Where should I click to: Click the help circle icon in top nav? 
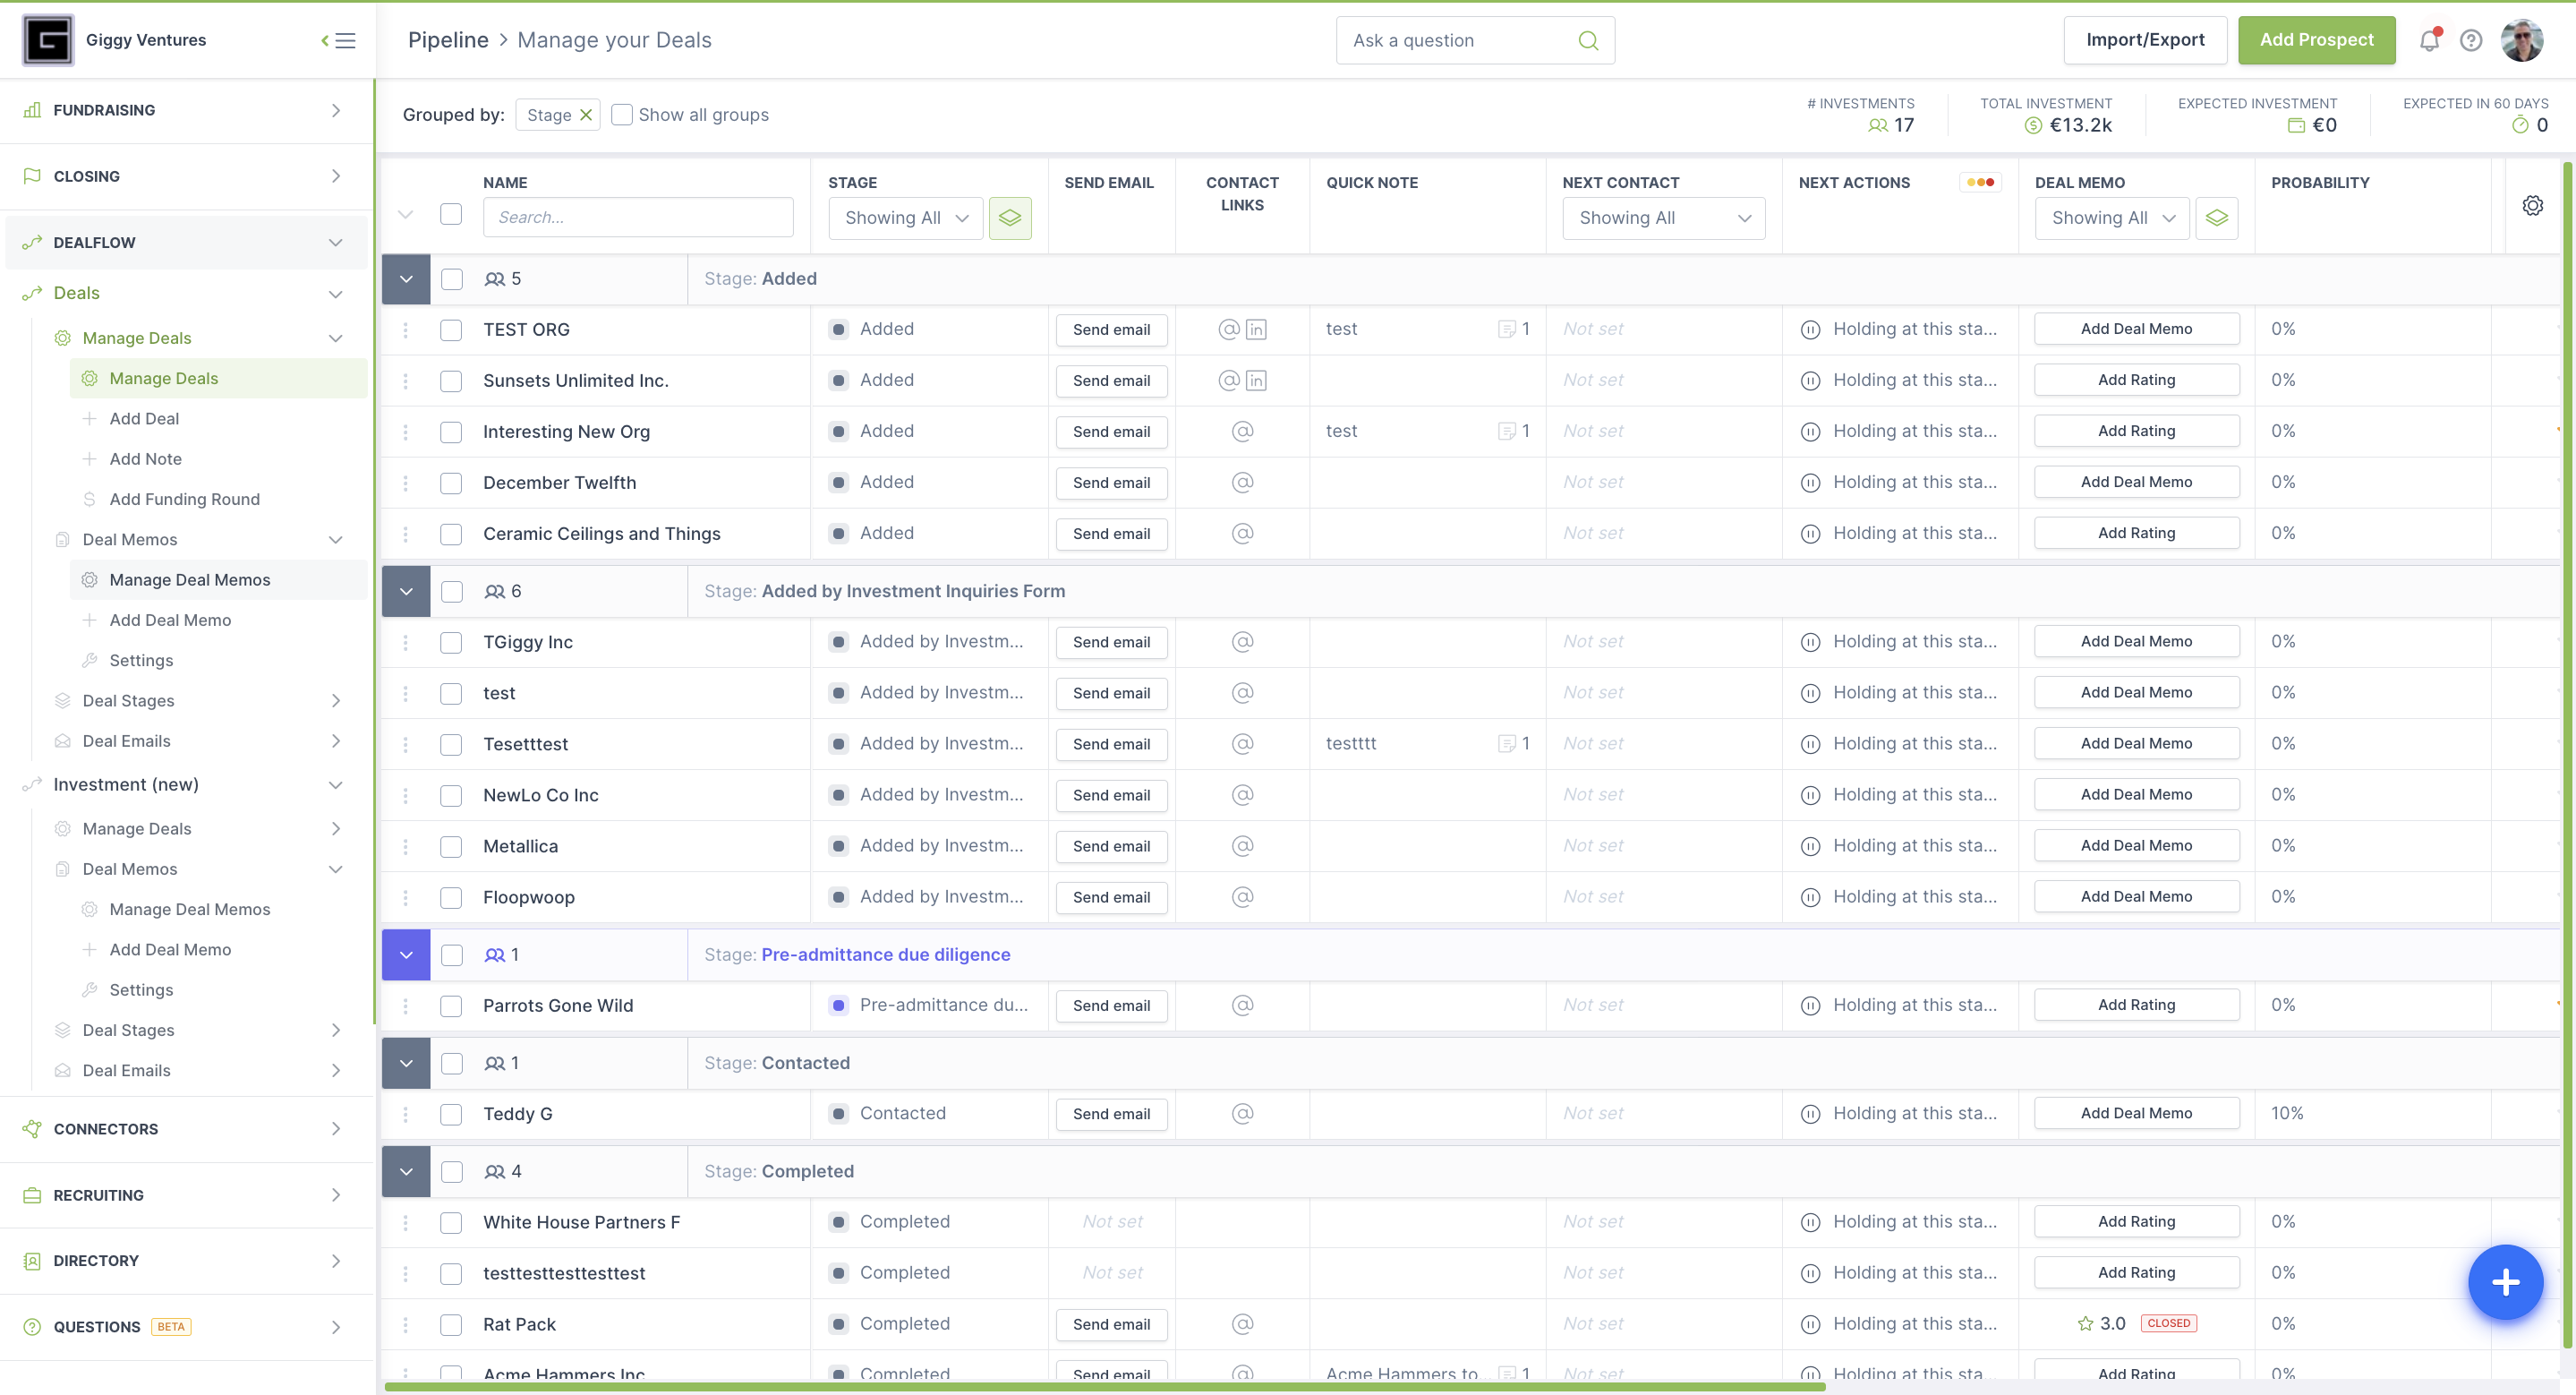click(2471, 39)
